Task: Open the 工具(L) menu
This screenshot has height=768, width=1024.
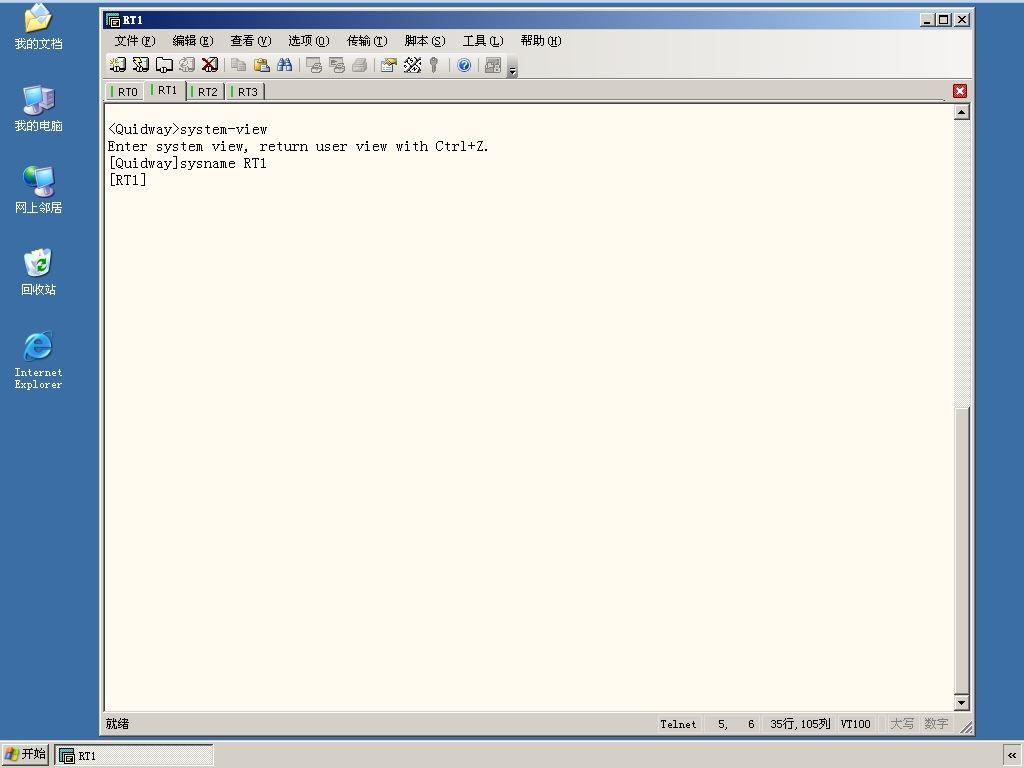Action: pyautogui.click(x=483, y=40)
